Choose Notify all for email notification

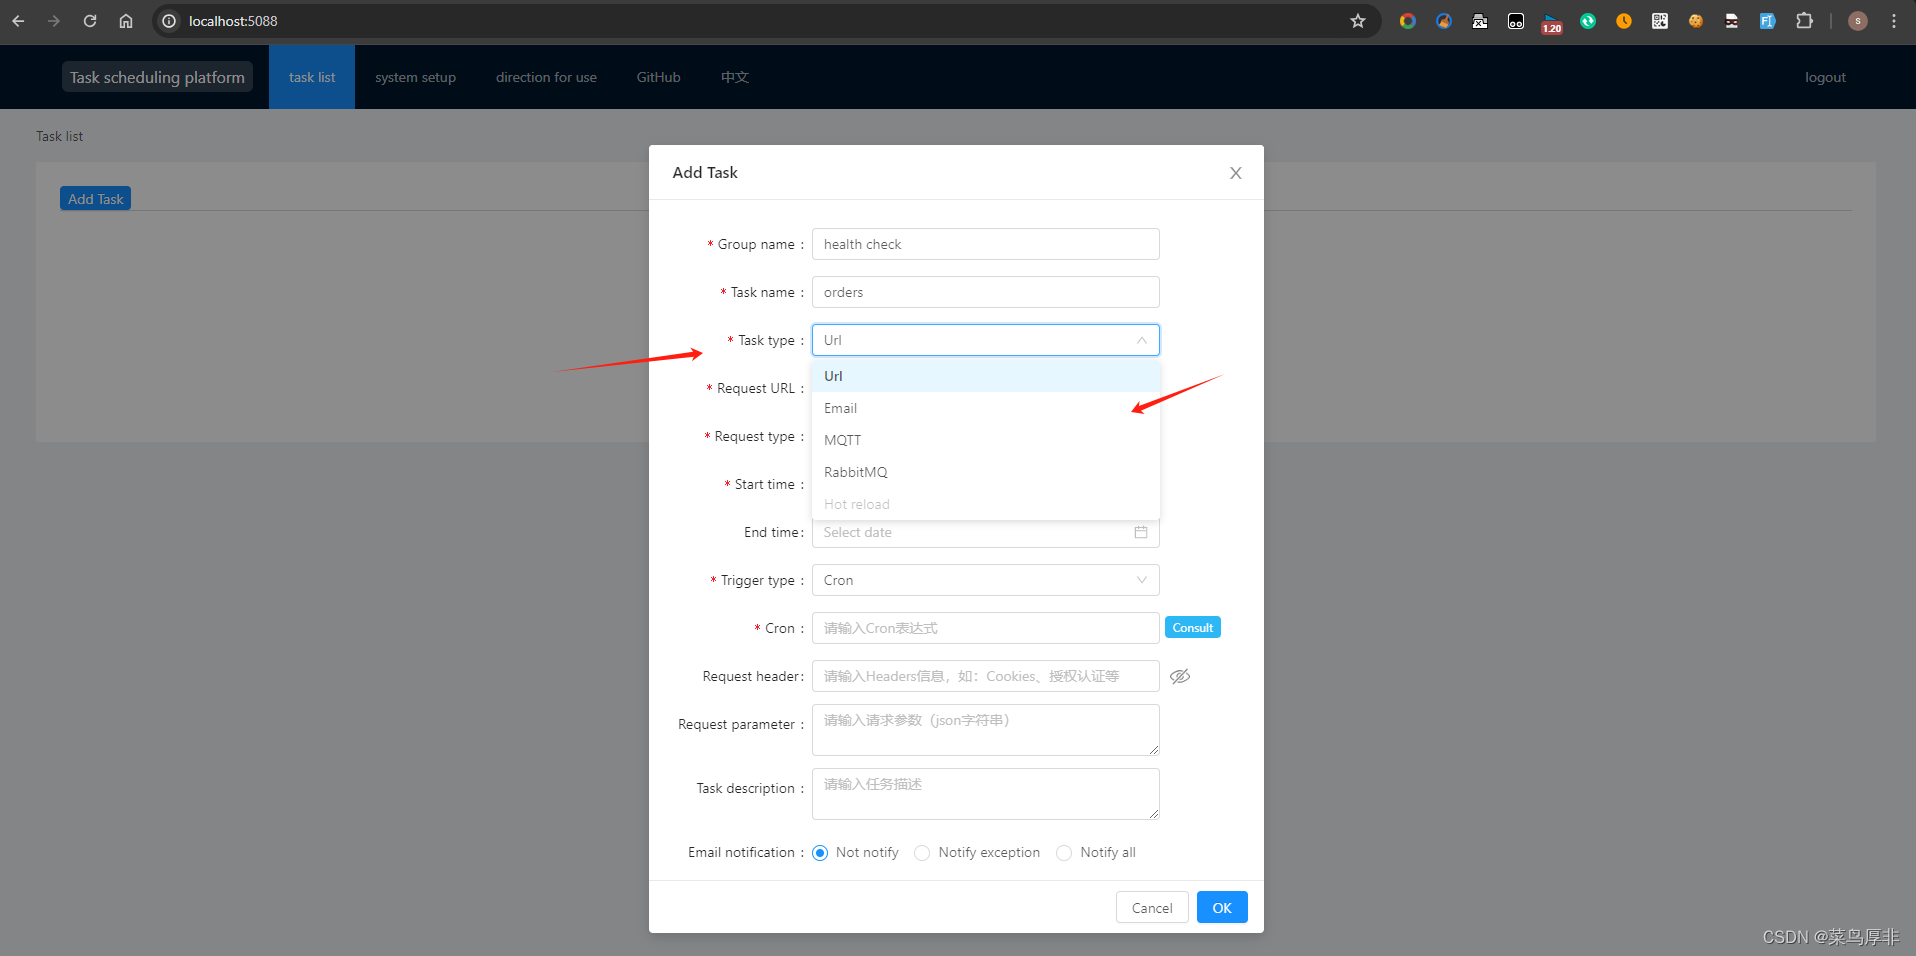(1063, 852)
